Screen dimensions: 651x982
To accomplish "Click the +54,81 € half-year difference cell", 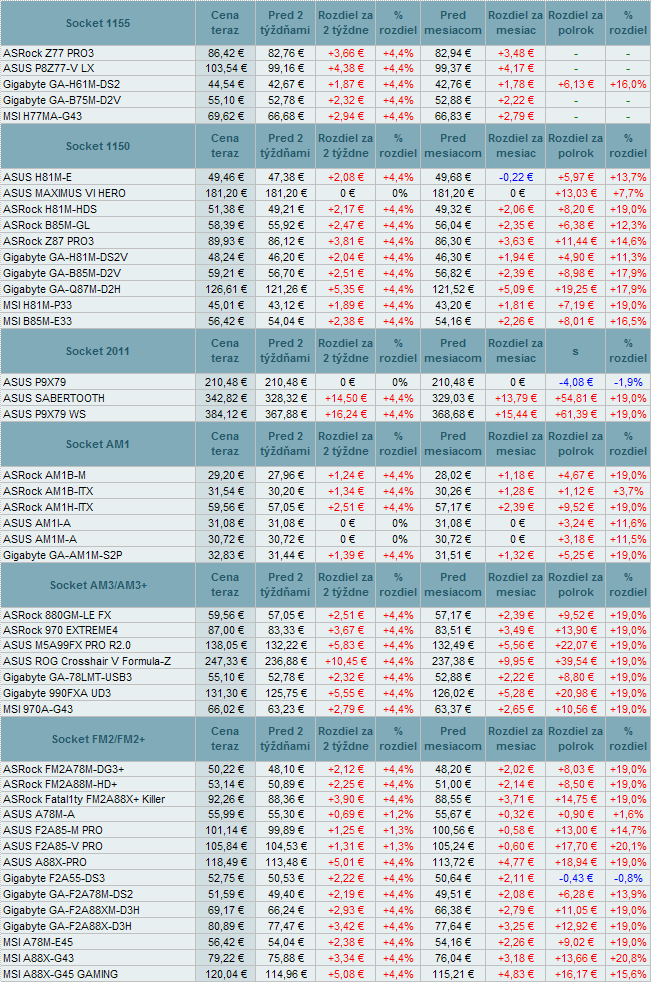I will (575, 398).
